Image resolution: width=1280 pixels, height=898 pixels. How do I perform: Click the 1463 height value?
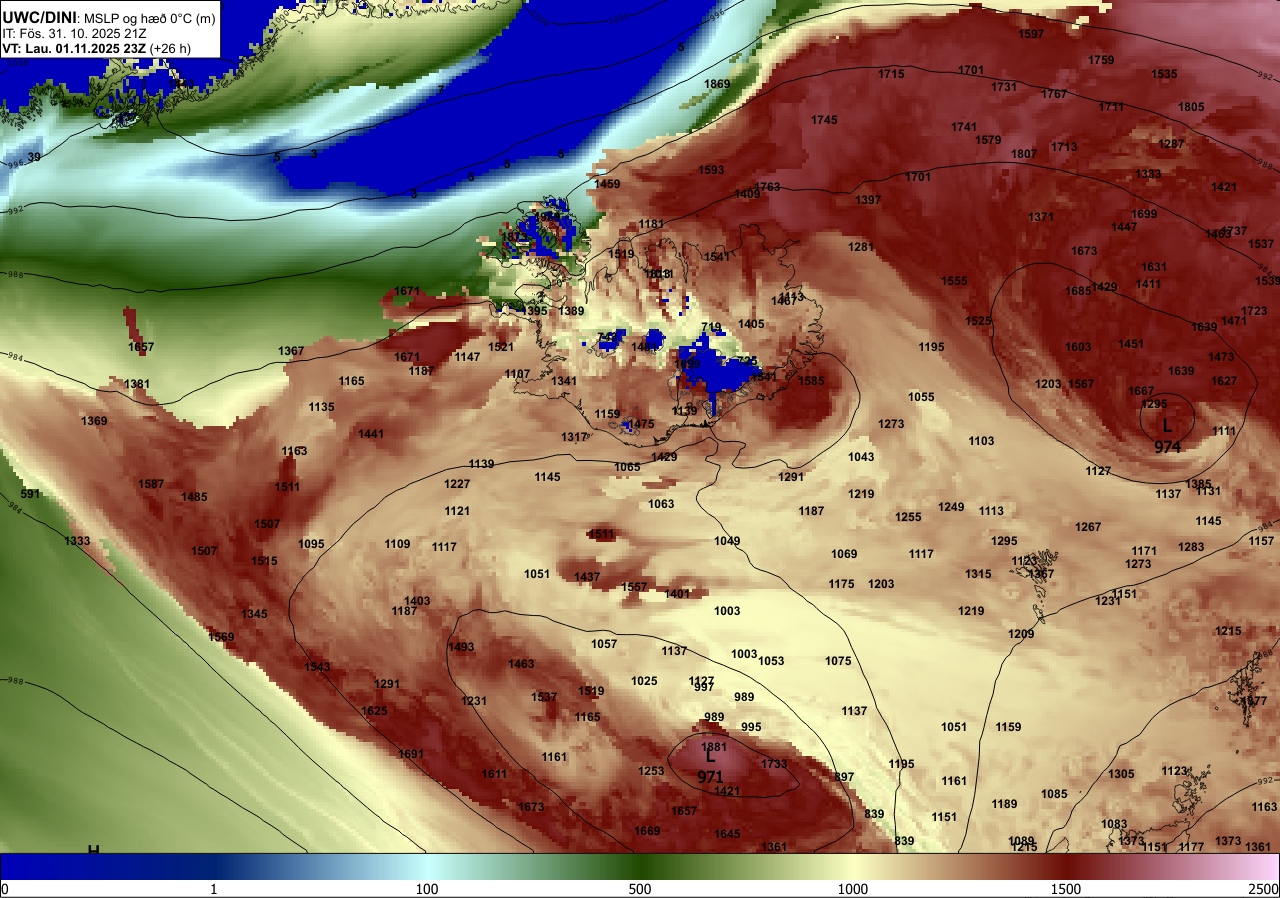coord(521,664)
